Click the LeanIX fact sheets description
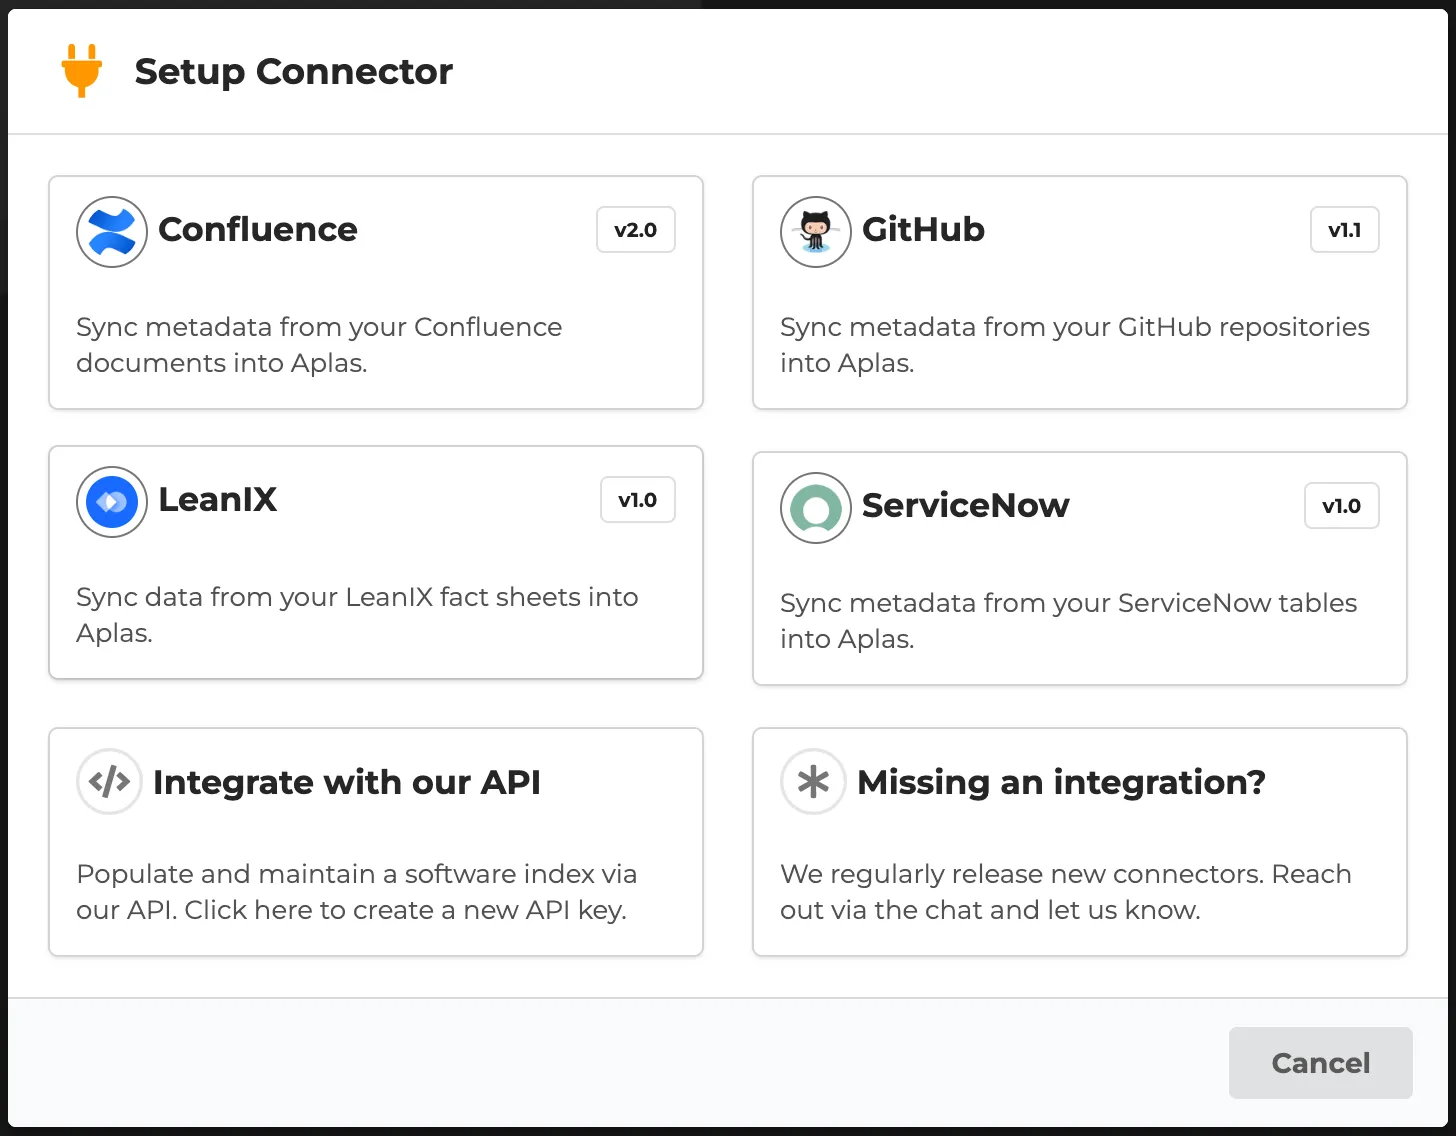Image resolution: width=1456 pixels, height=1136 pixels. click(x=357, y=615)
